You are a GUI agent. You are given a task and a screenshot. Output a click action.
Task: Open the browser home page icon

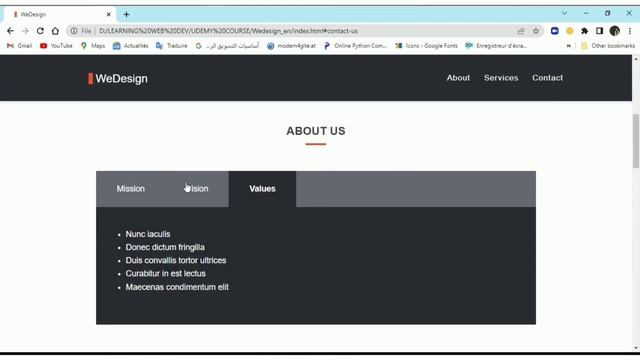[55, 31]
